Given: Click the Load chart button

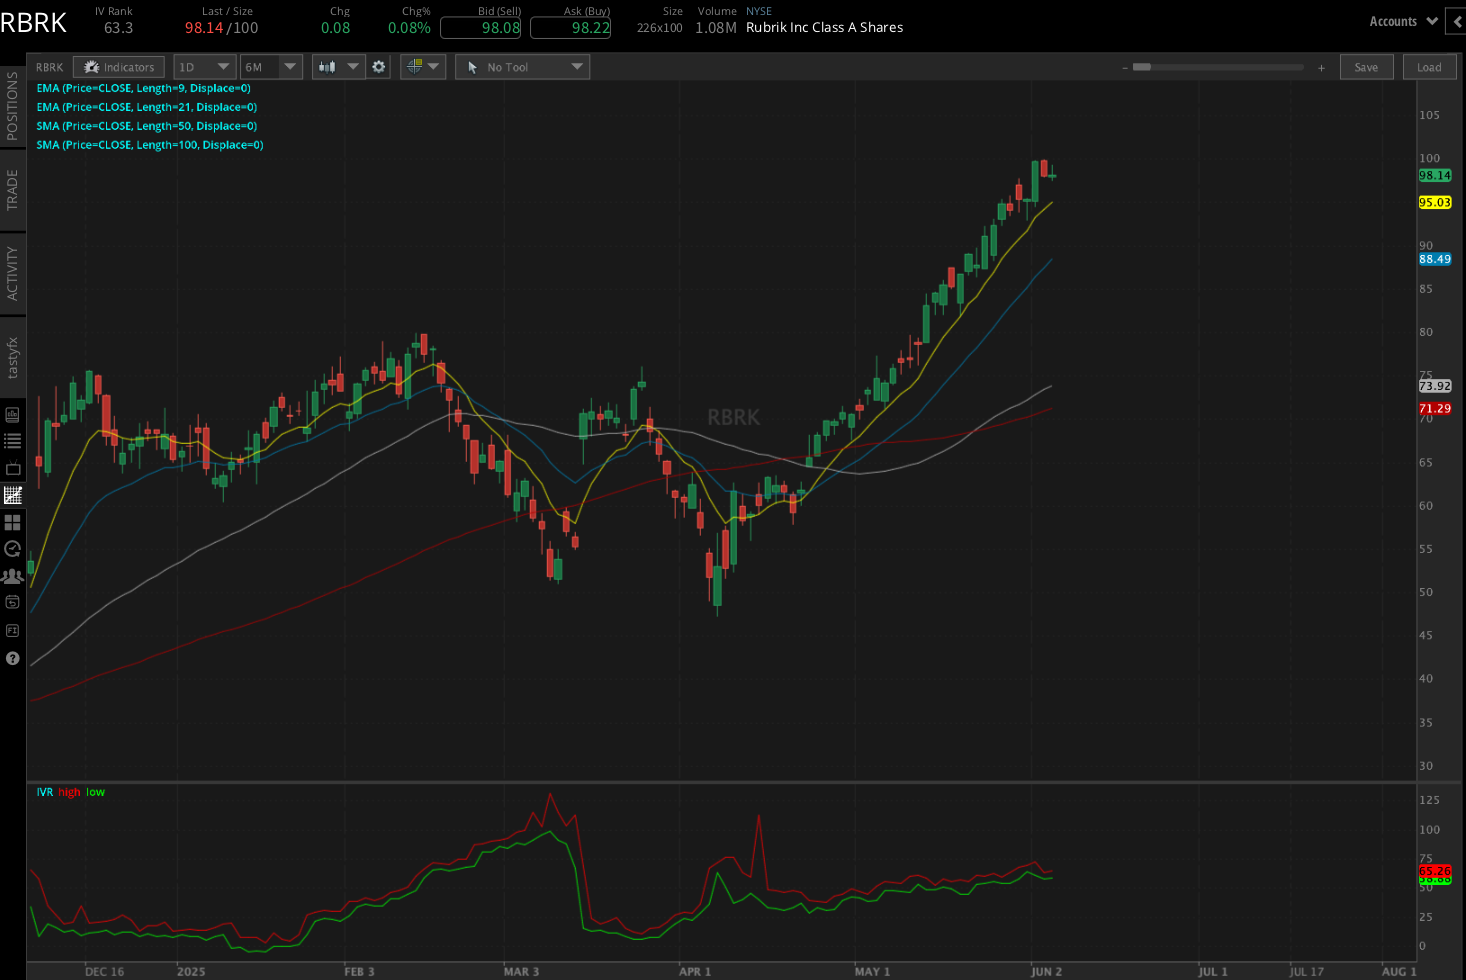Looking at the screenshot, I should coord(1429,67).
